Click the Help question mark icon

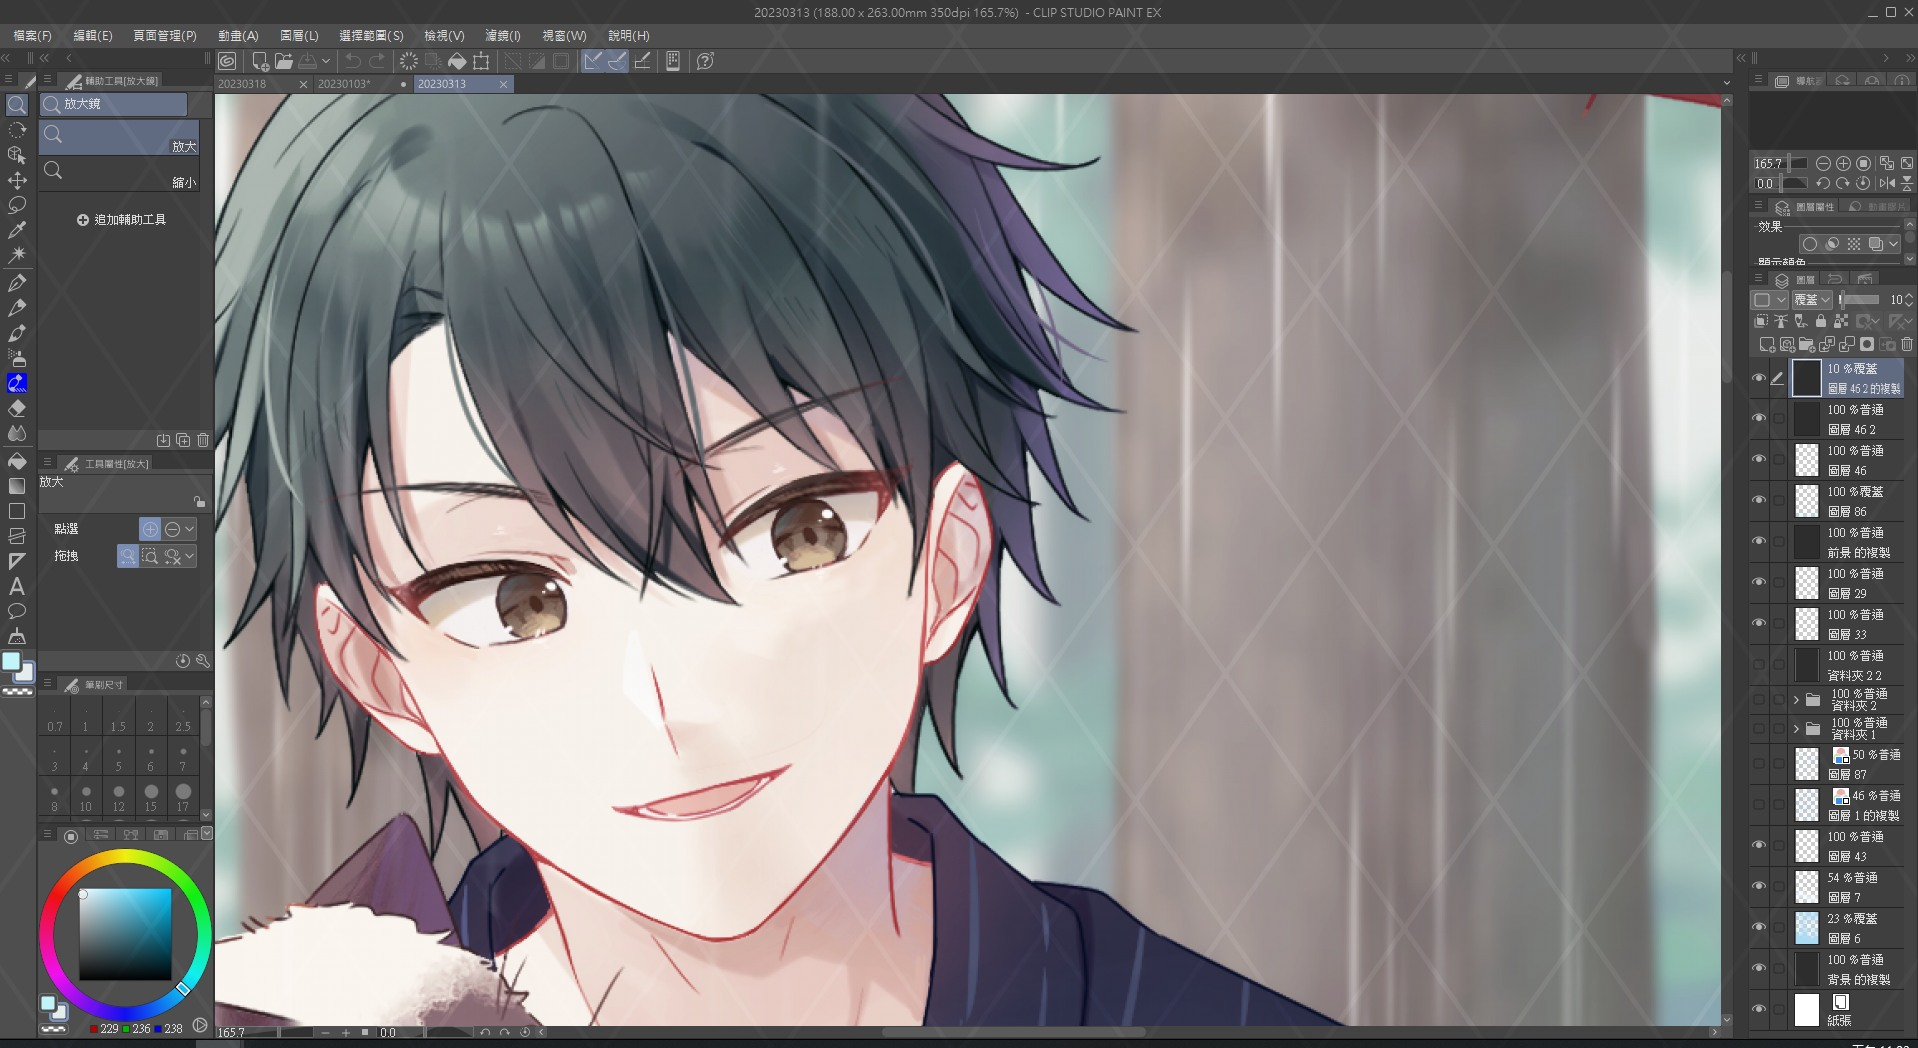point(705,61)
